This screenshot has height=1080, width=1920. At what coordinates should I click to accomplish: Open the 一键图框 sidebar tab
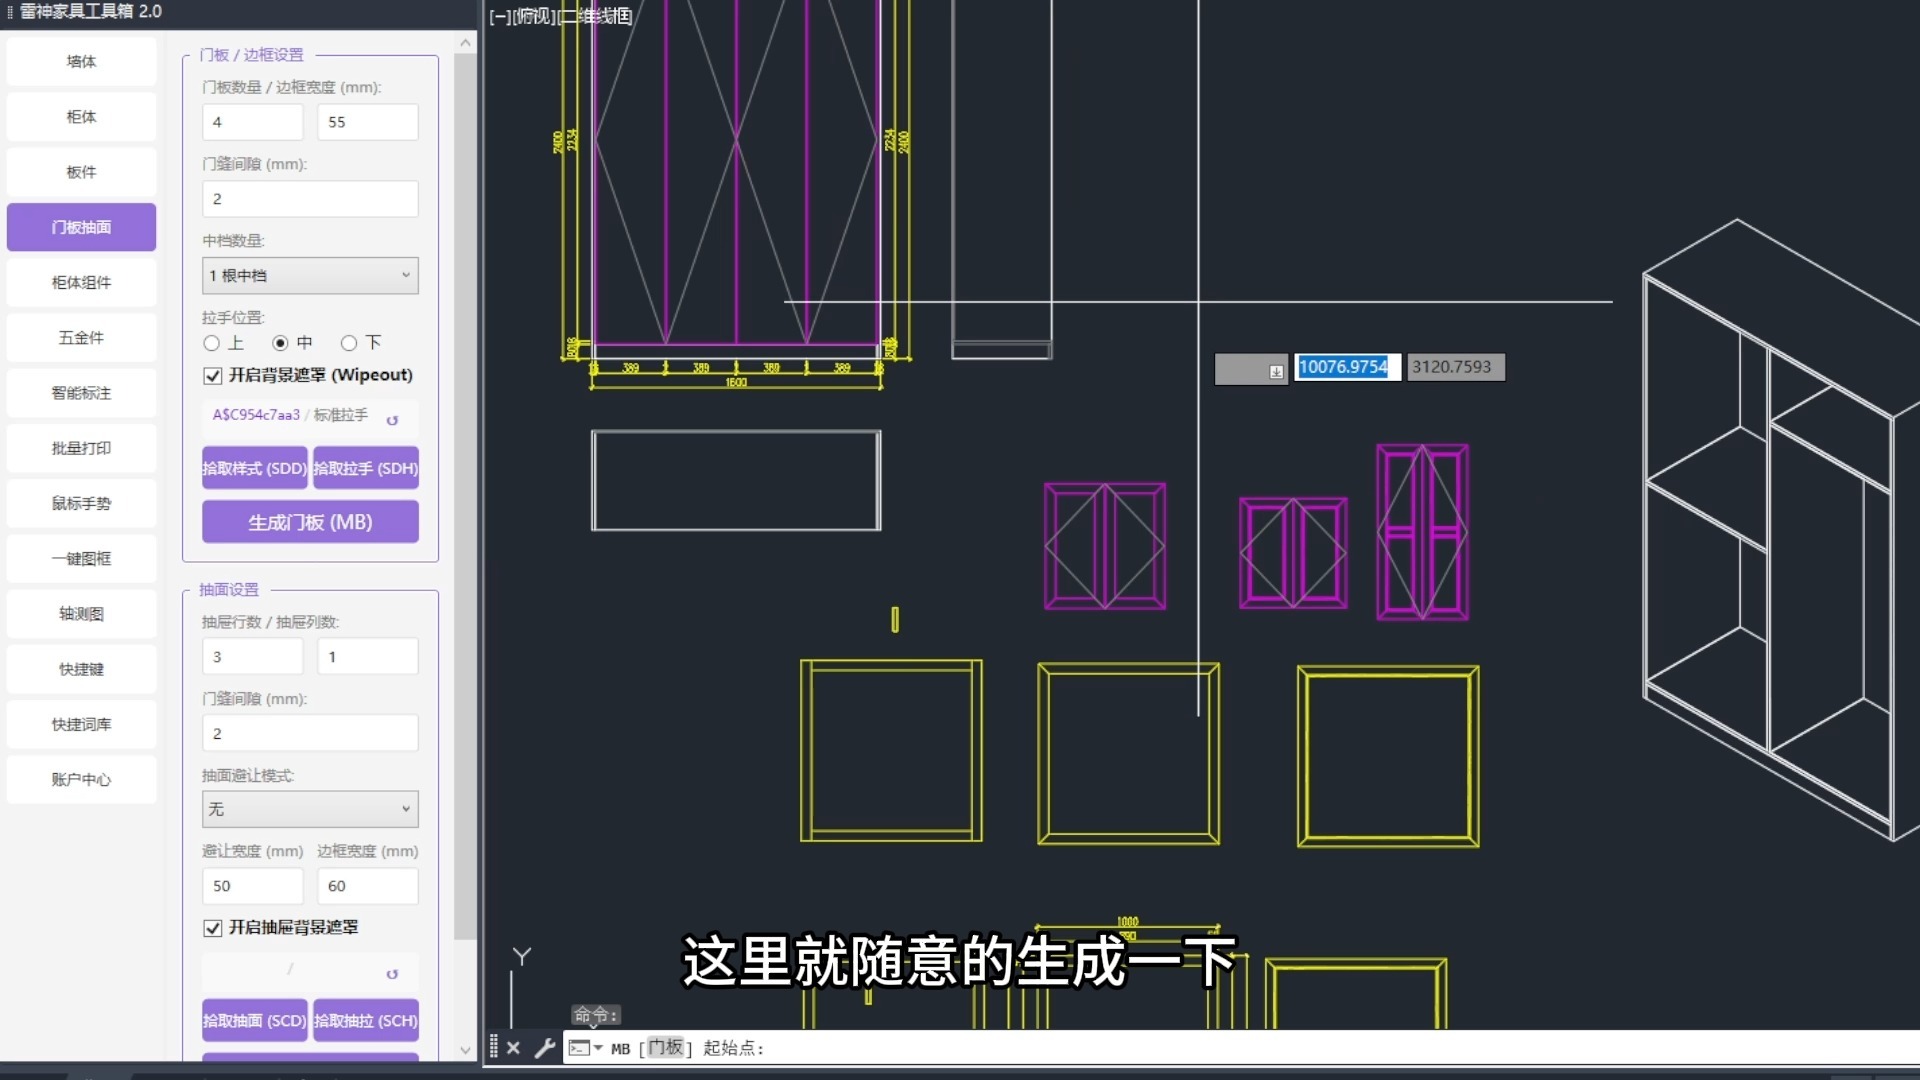pyautogui.click(x=81, y=559)
